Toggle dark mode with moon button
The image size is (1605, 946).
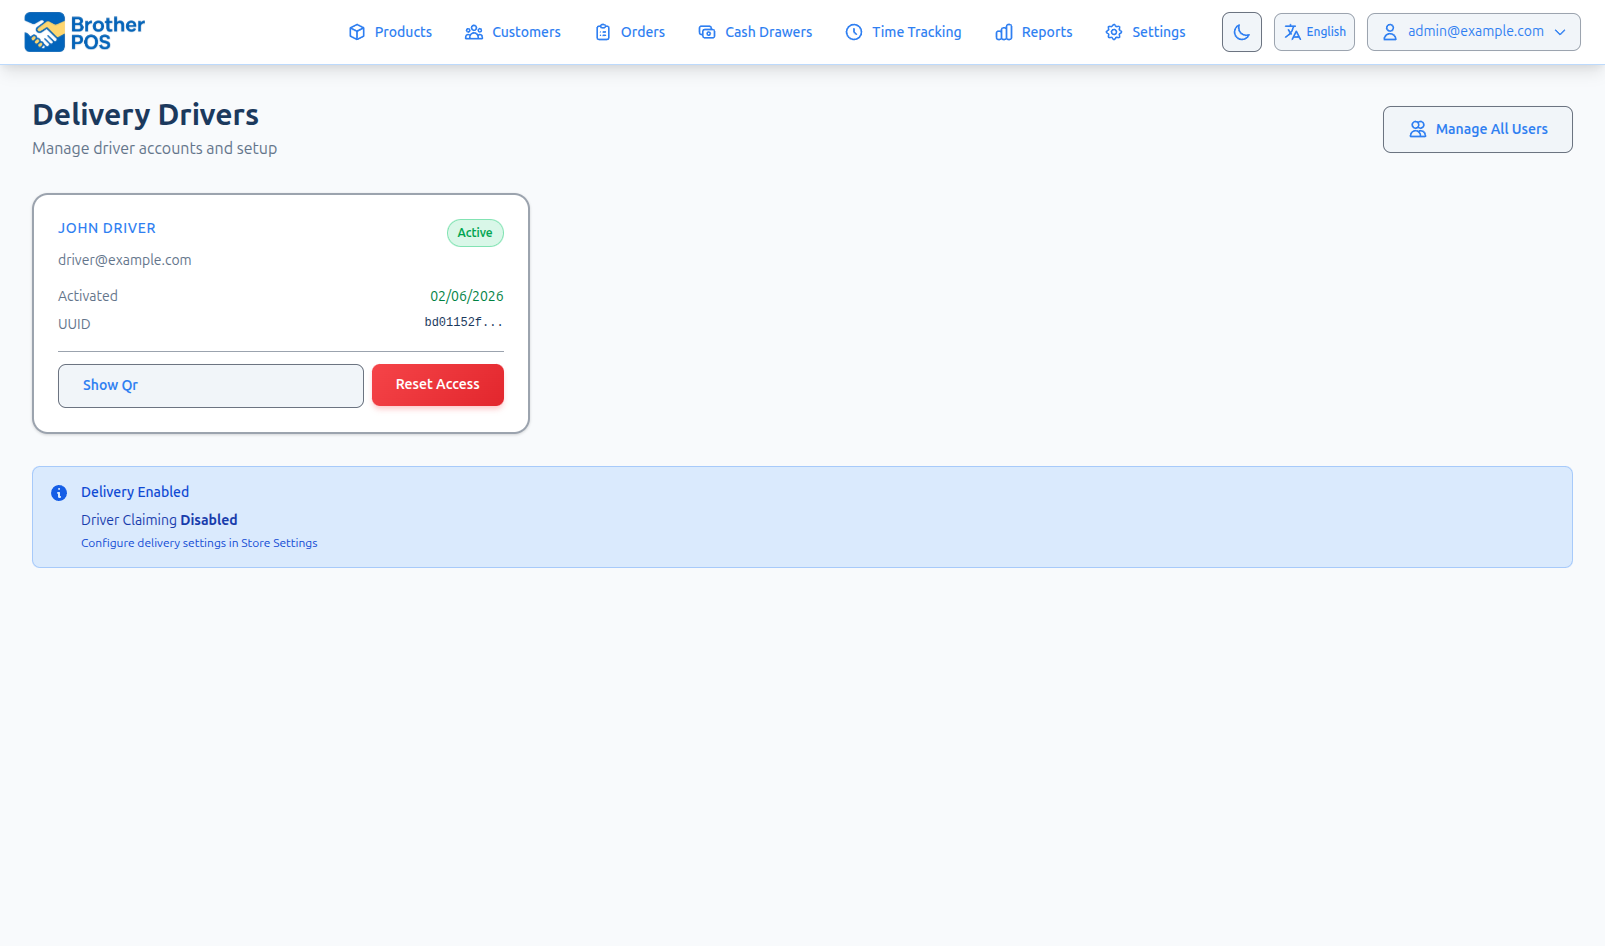click(x=1241, y=32)
